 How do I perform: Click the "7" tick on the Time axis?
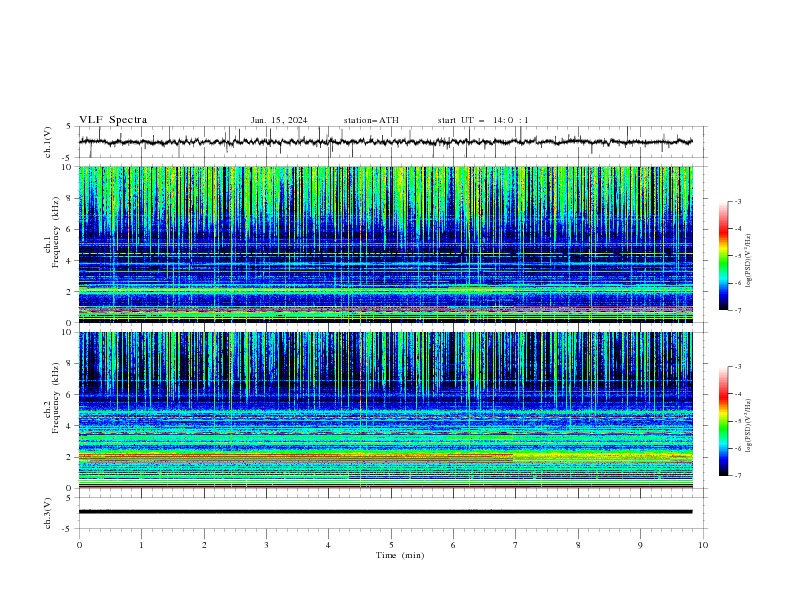(x=516, y=545)
